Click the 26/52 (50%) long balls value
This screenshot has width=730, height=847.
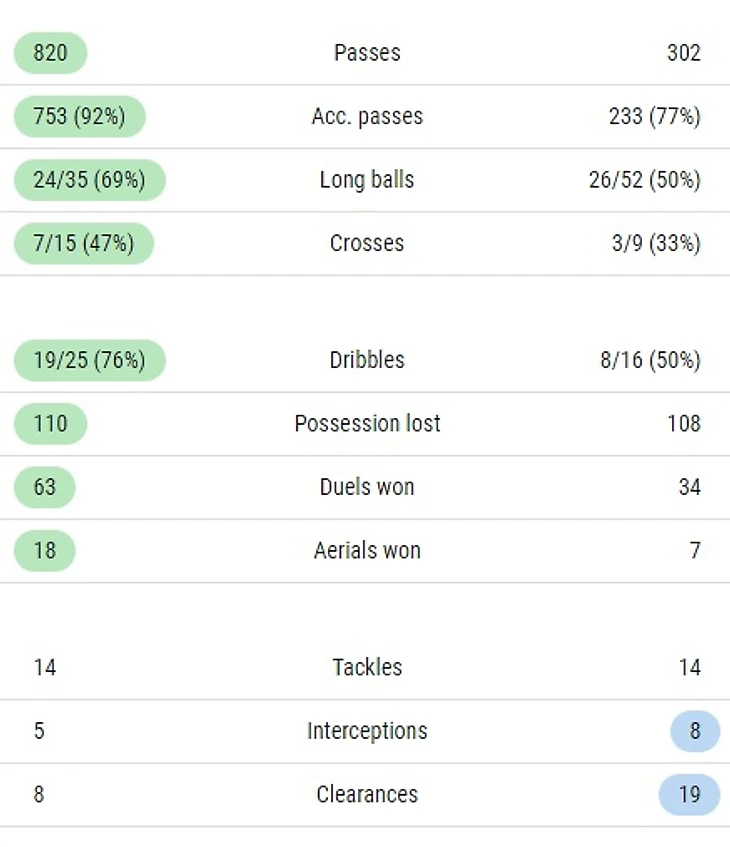644,180
